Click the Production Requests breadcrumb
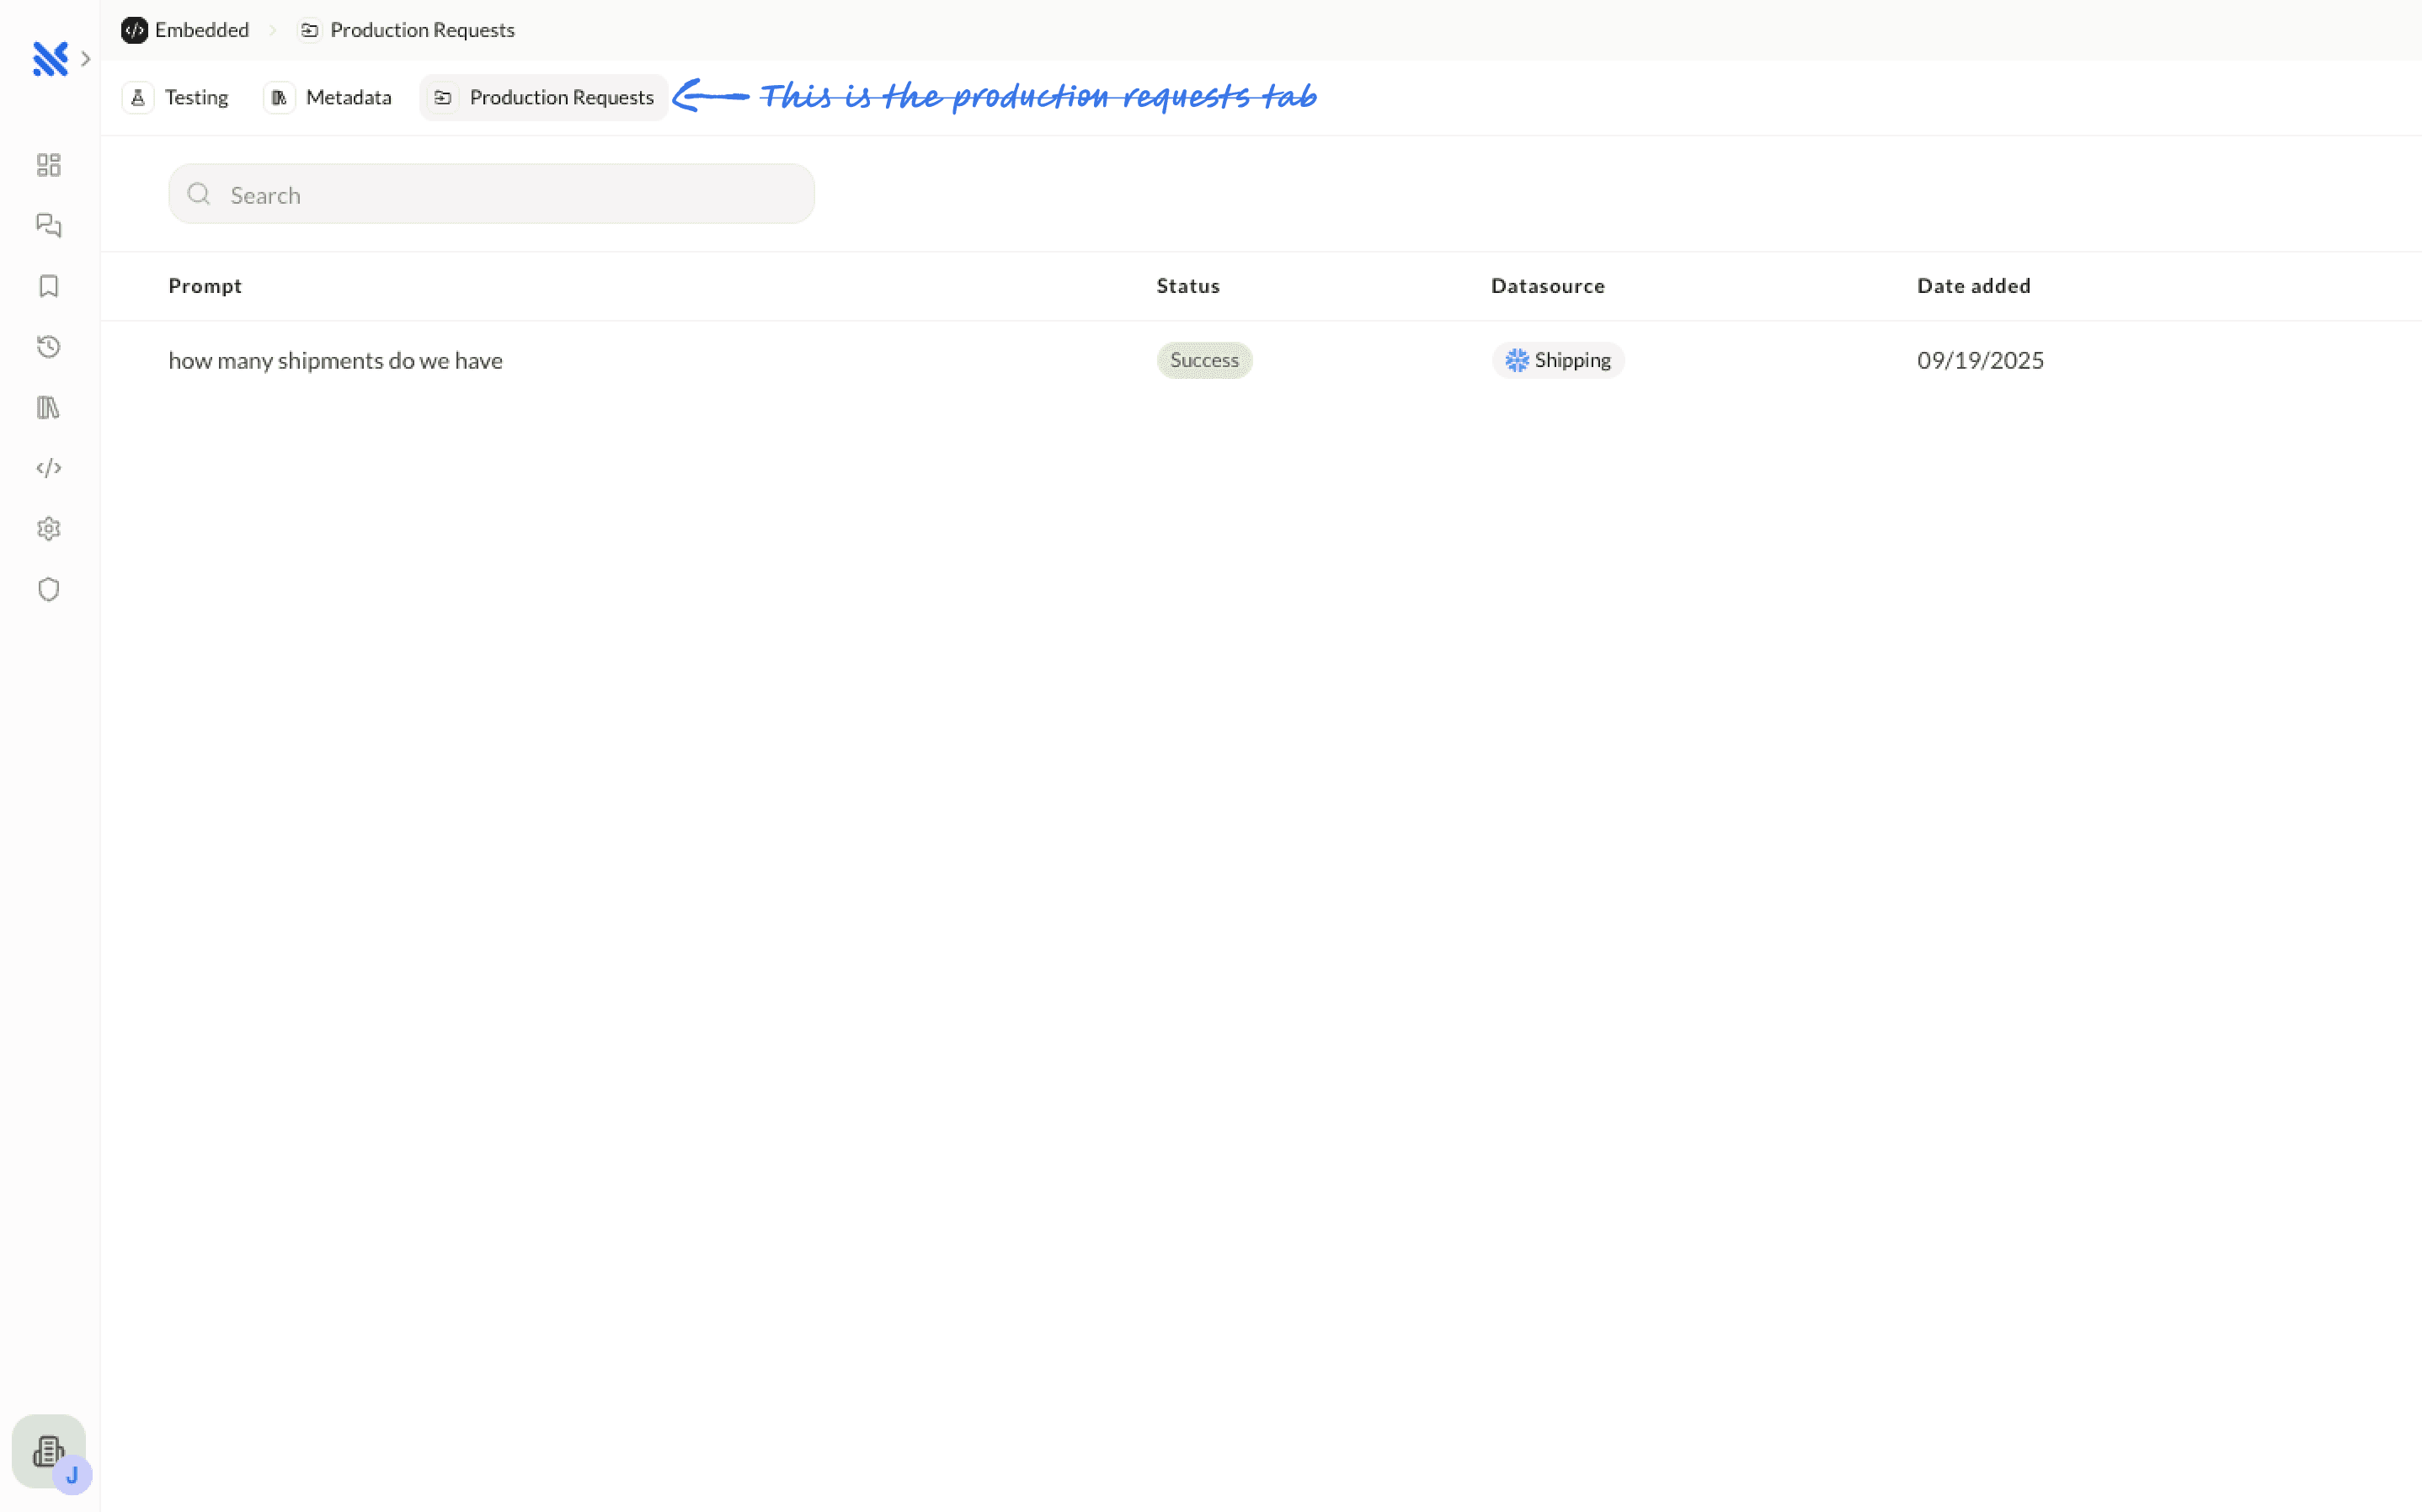Image resolution: width=2422 pixels, height=1512 pixels. pyautogui.click(x=408, y=30)
